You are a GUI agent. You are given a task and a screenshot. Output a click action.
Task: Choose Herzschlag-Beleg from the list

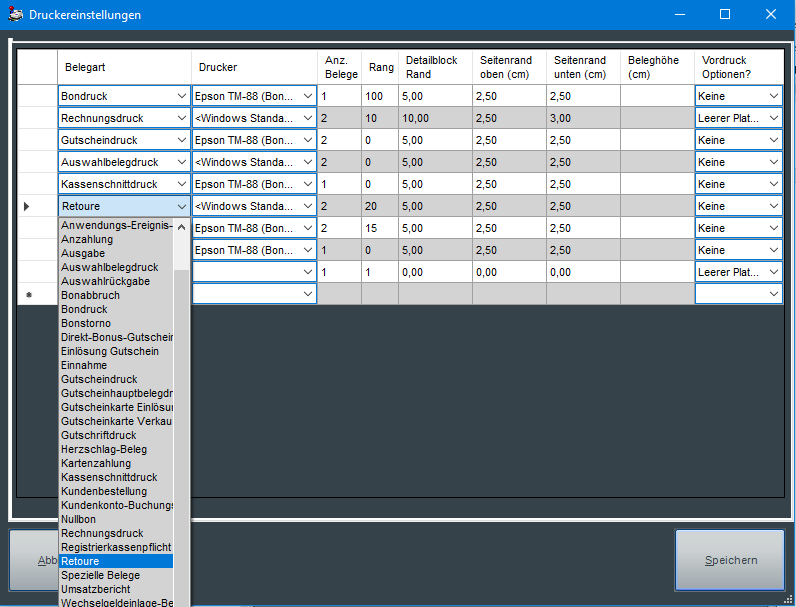(103, 450)
